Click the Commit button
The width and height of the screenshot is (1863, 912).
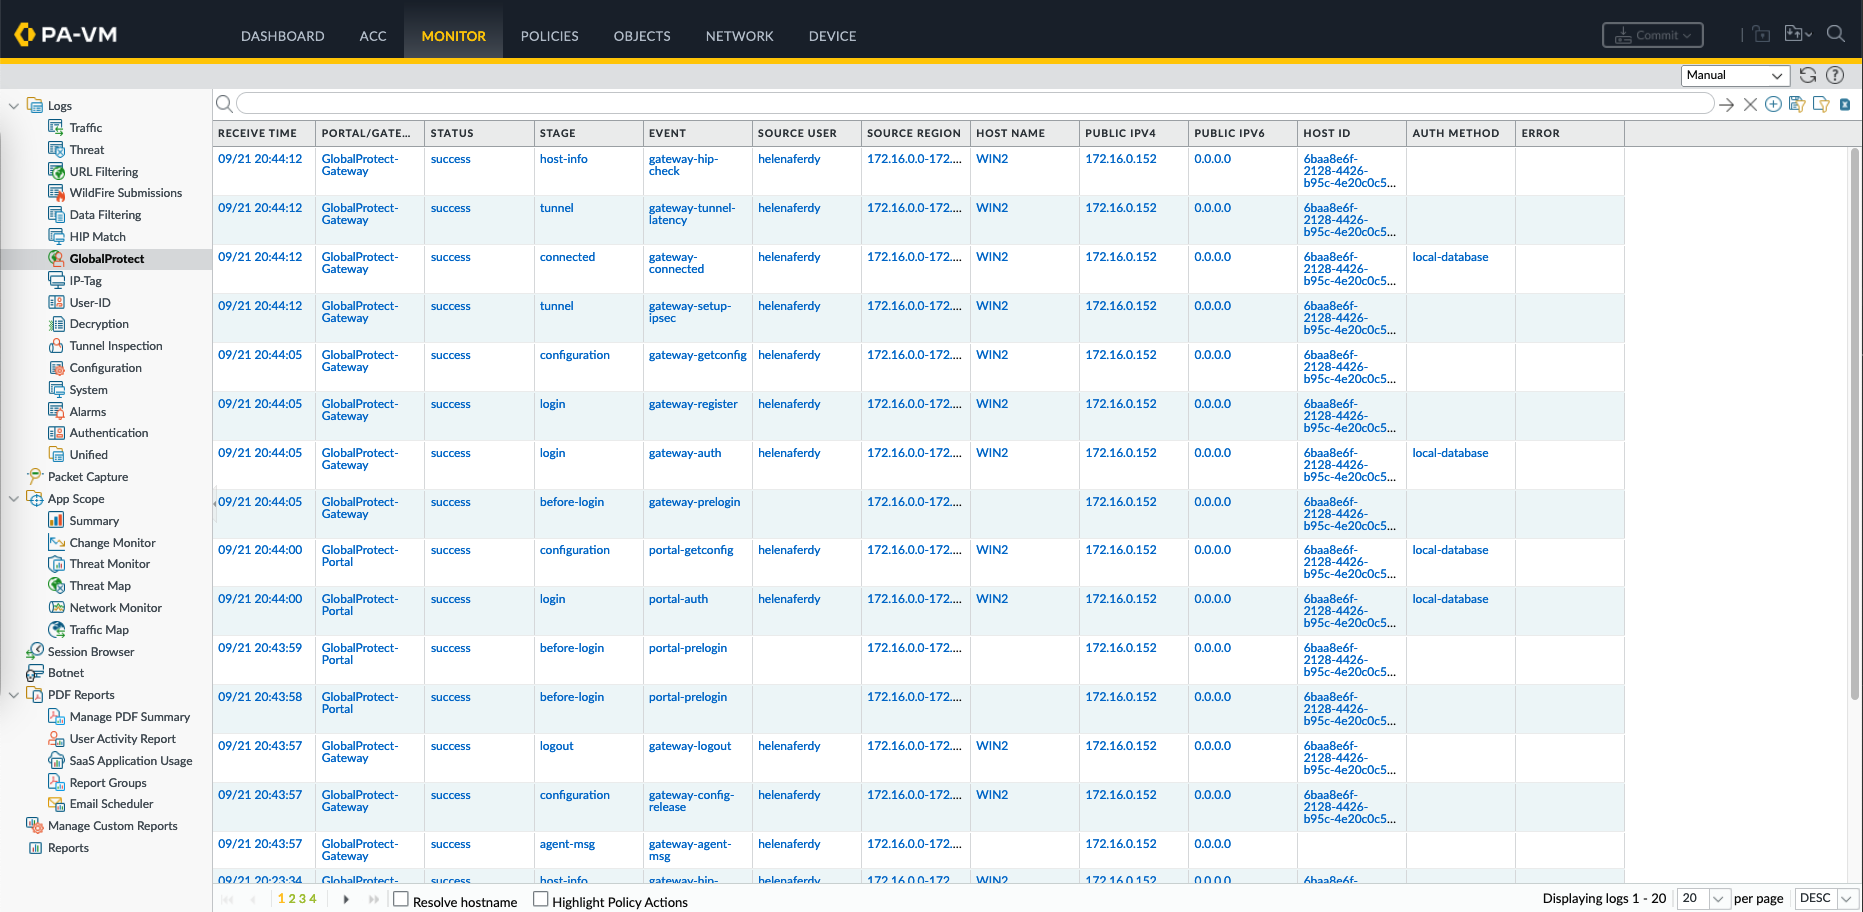[1652, 35]
